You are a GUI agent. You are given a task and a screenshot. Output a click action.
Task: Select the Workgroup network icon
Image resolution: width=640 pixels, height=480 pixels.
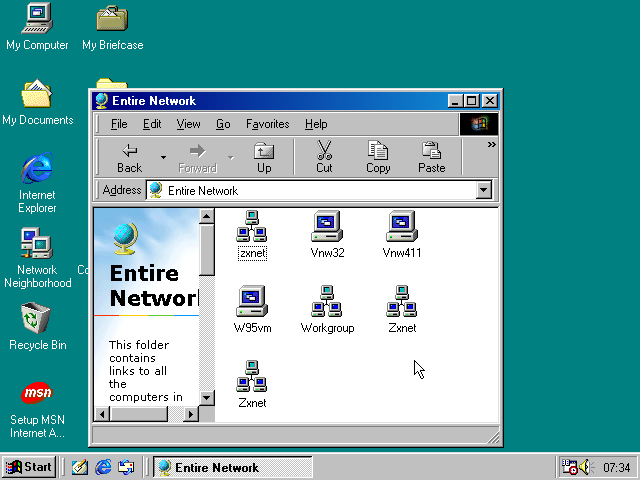click(327, 309)
